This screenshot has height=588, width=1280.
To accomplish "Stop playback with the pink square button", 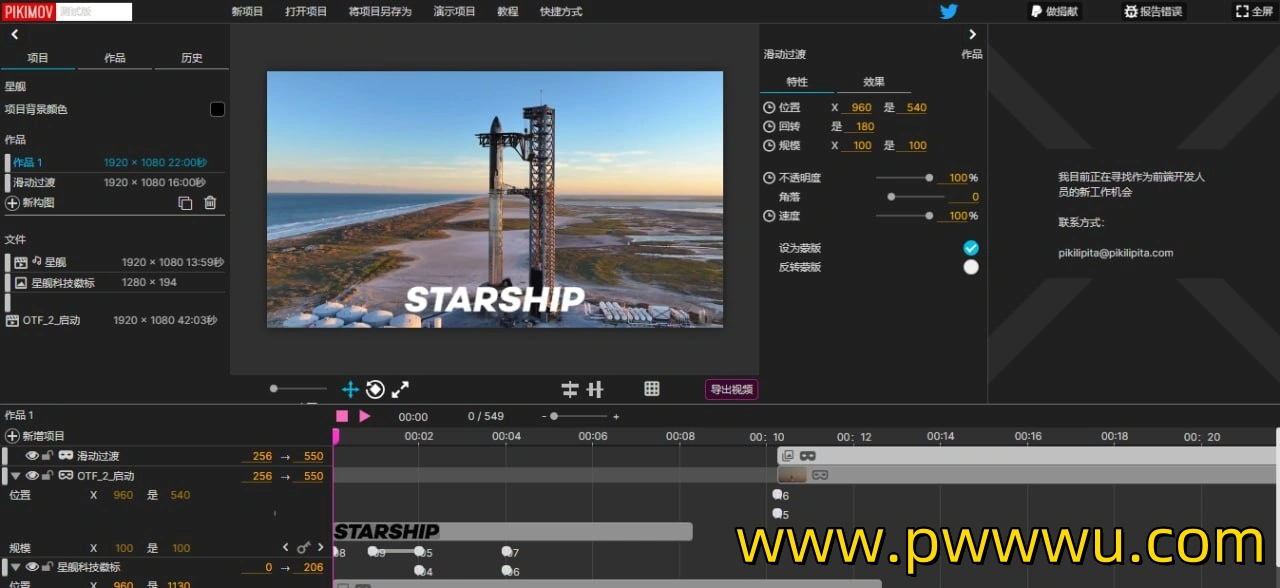I will [342, 416].
